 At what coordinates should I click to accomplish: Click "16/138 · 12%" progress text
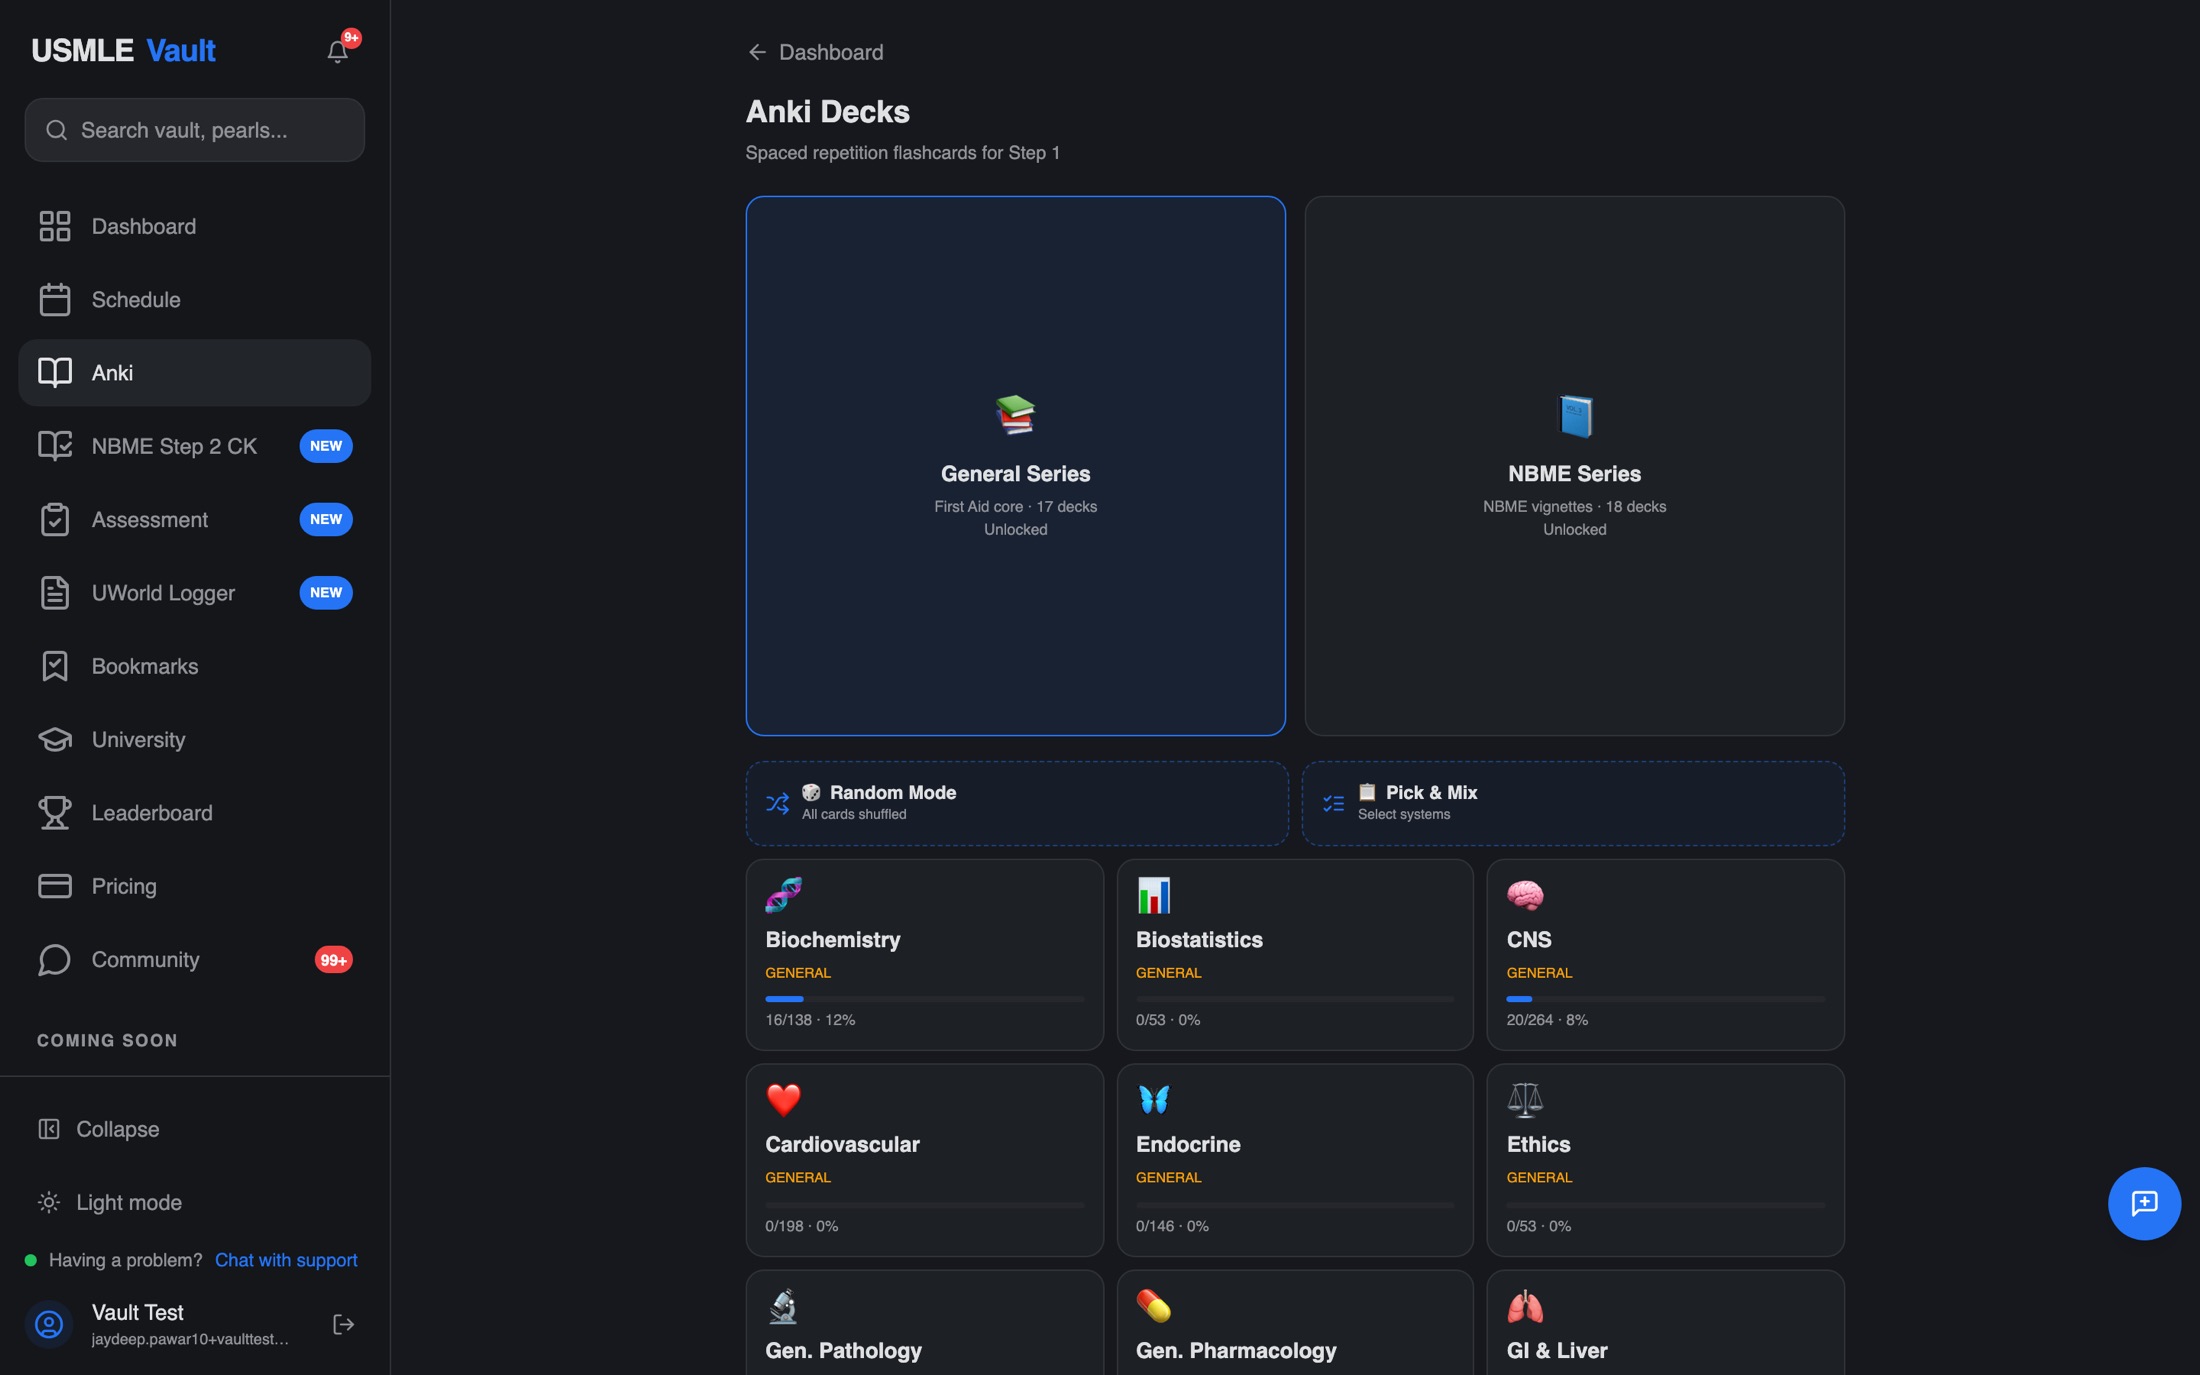coord(810,1020)
